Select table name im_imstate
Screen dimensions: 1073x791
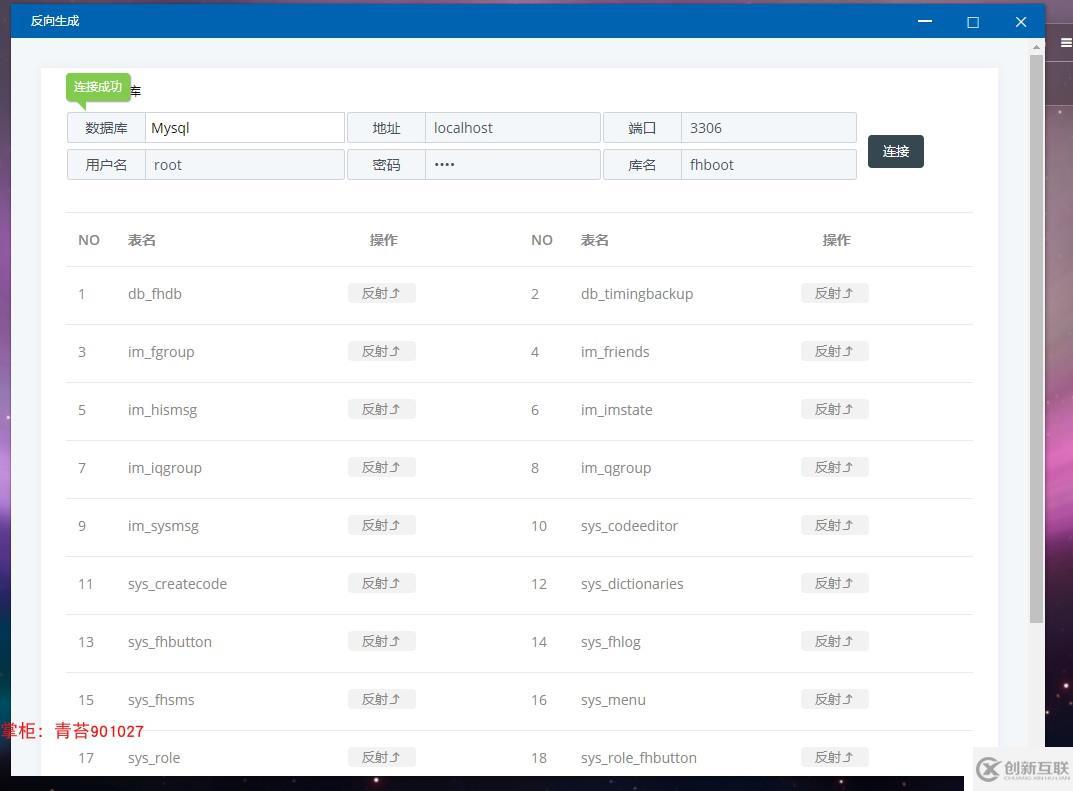[x=617, y=410]
